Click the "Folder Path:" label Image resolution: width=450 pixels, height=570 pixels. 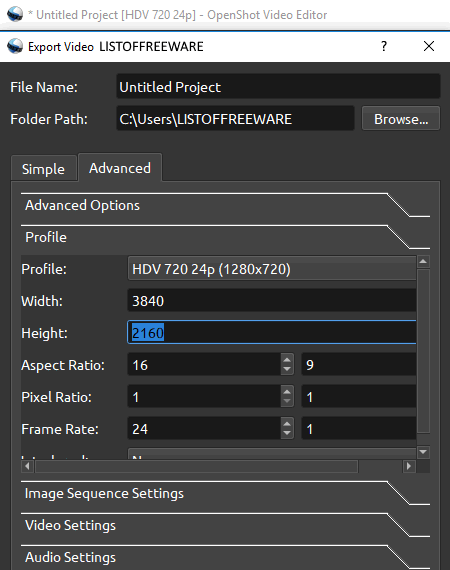click(x=49, y=119)
